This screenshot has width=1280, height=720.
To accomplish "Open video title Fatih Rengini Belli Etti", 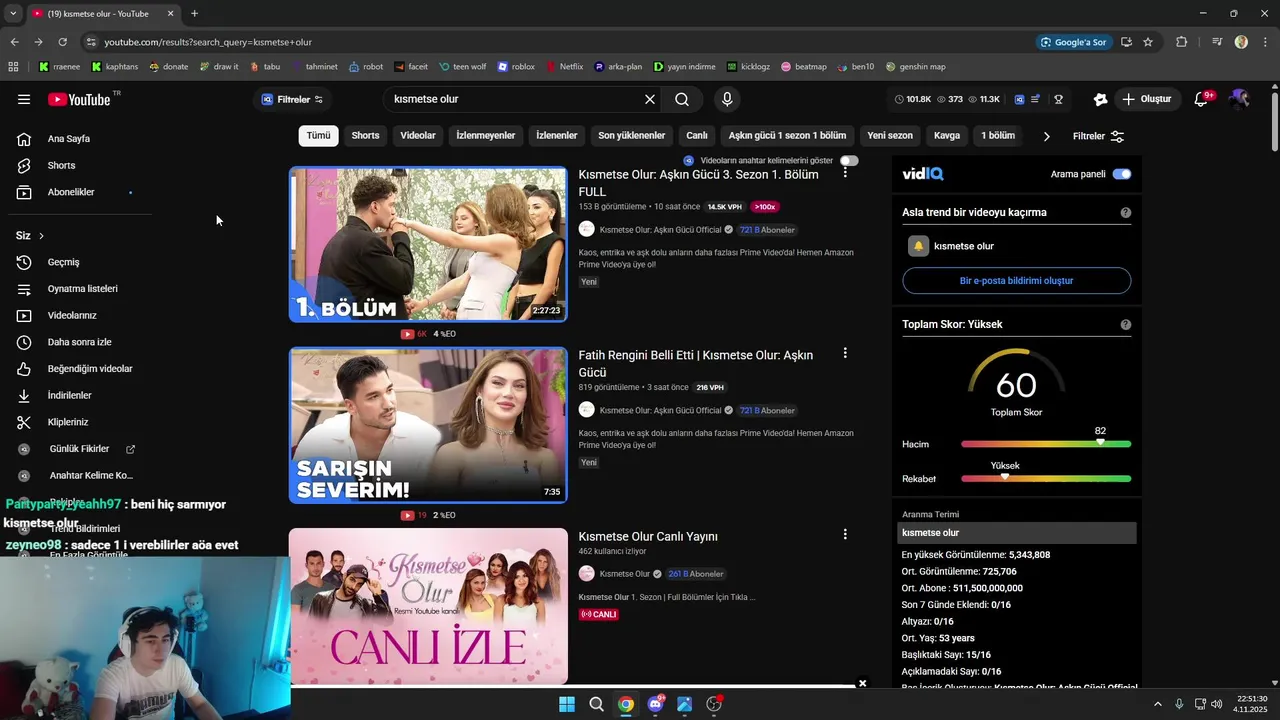I will pos(695,363).
